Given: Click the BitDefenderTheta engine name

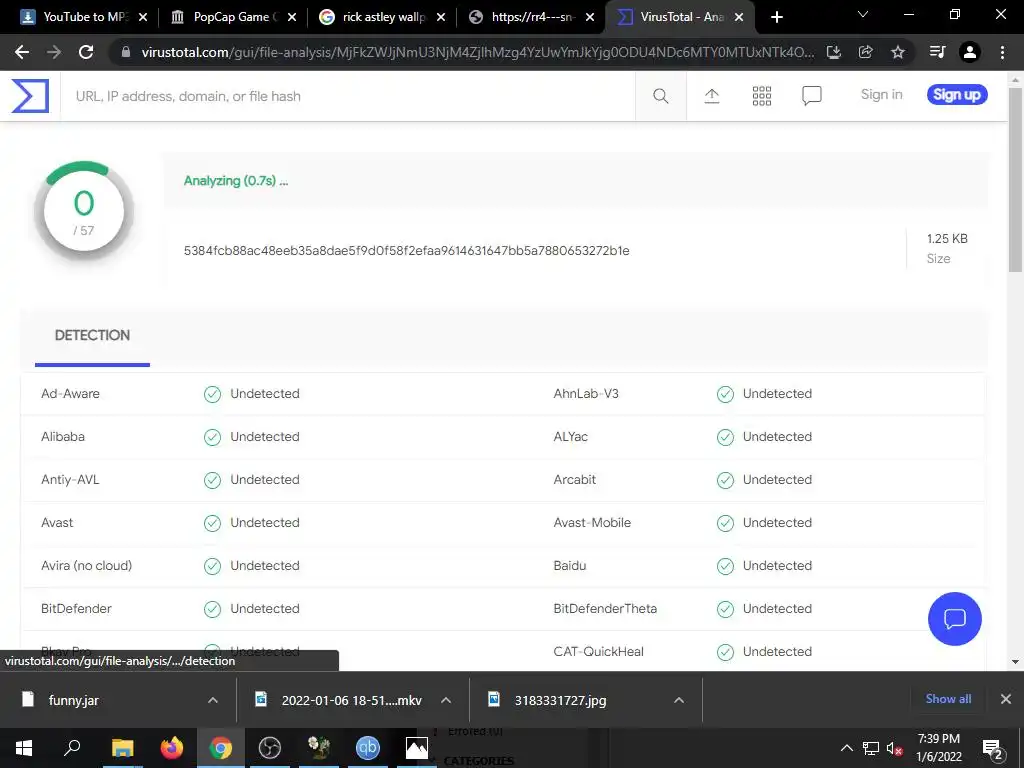Looking at the screenshot, I should pos(605,609).
